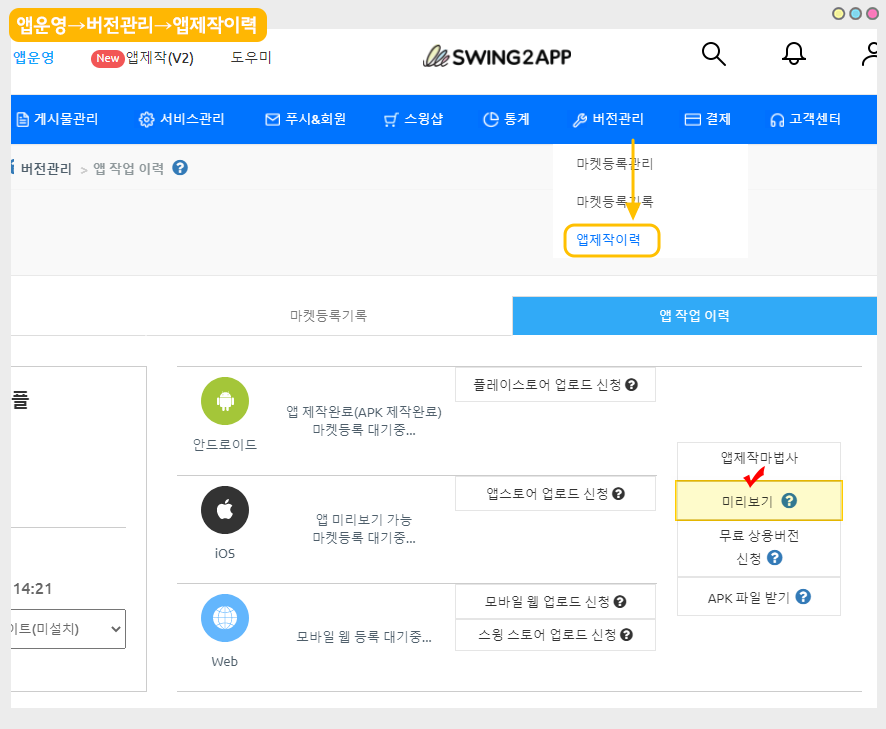Switch to the 마켓등록기록 tab
Image resolution: width=886 pixels, height=729 pixels.
(329, 315)
